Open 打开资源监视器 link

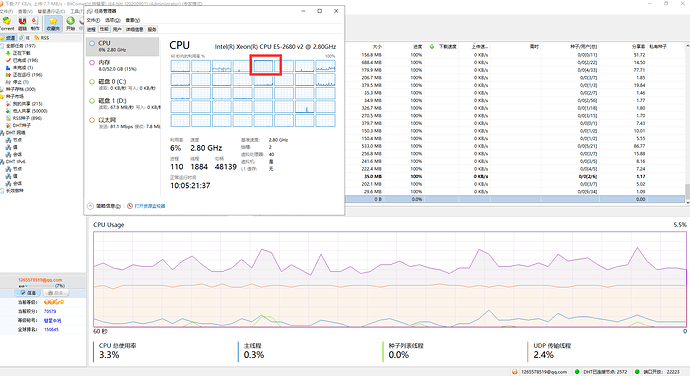(x=150, y=206)
